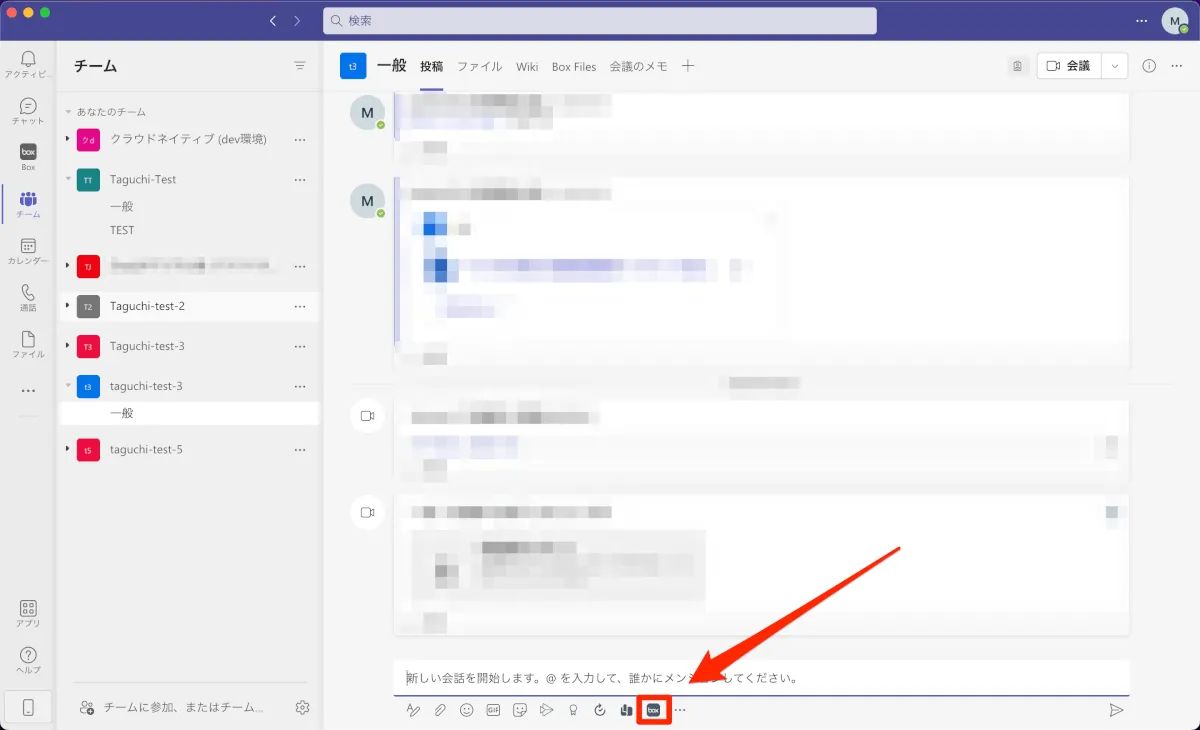
Task: Open the Calendar view
Action: (x=28, y=251)
